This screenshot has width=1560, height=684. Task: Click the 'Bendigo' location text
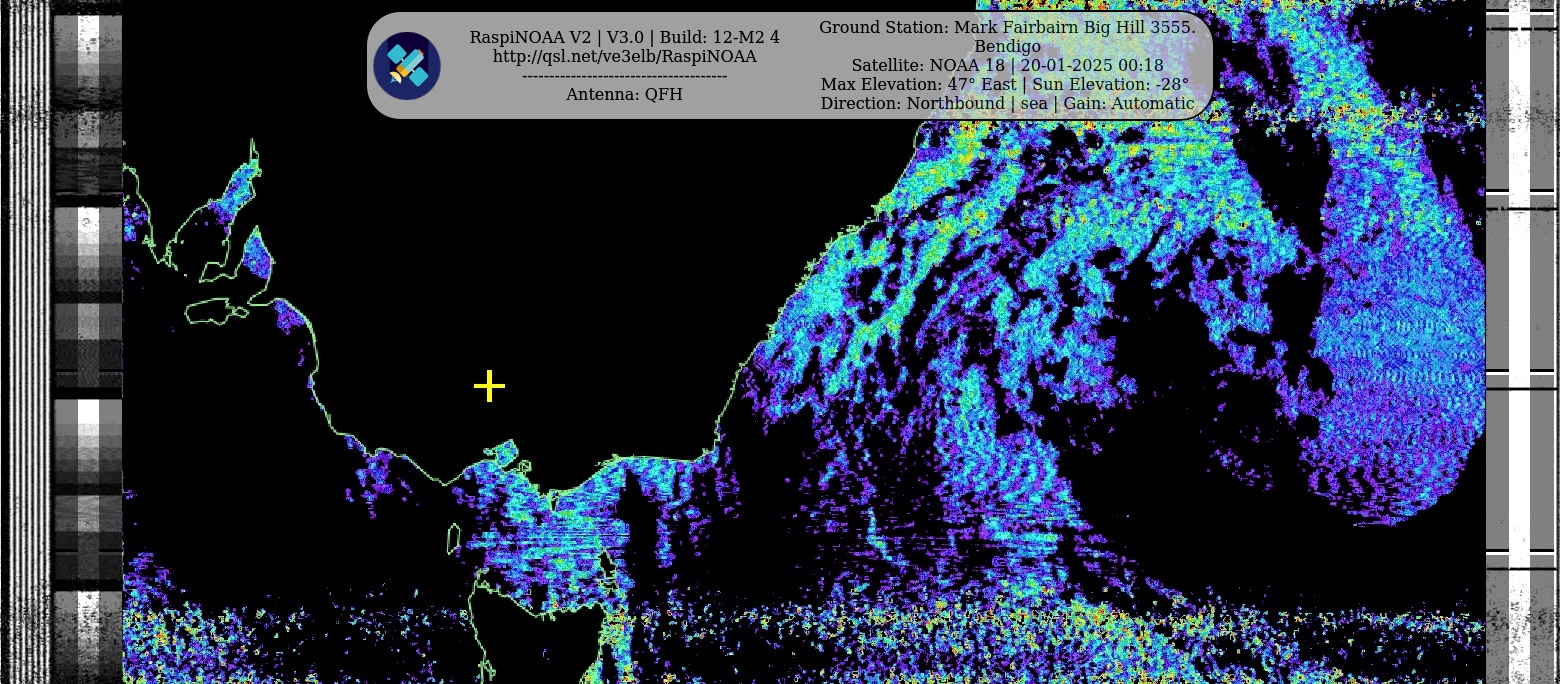pyautogui.click(x=1007, y=46)
